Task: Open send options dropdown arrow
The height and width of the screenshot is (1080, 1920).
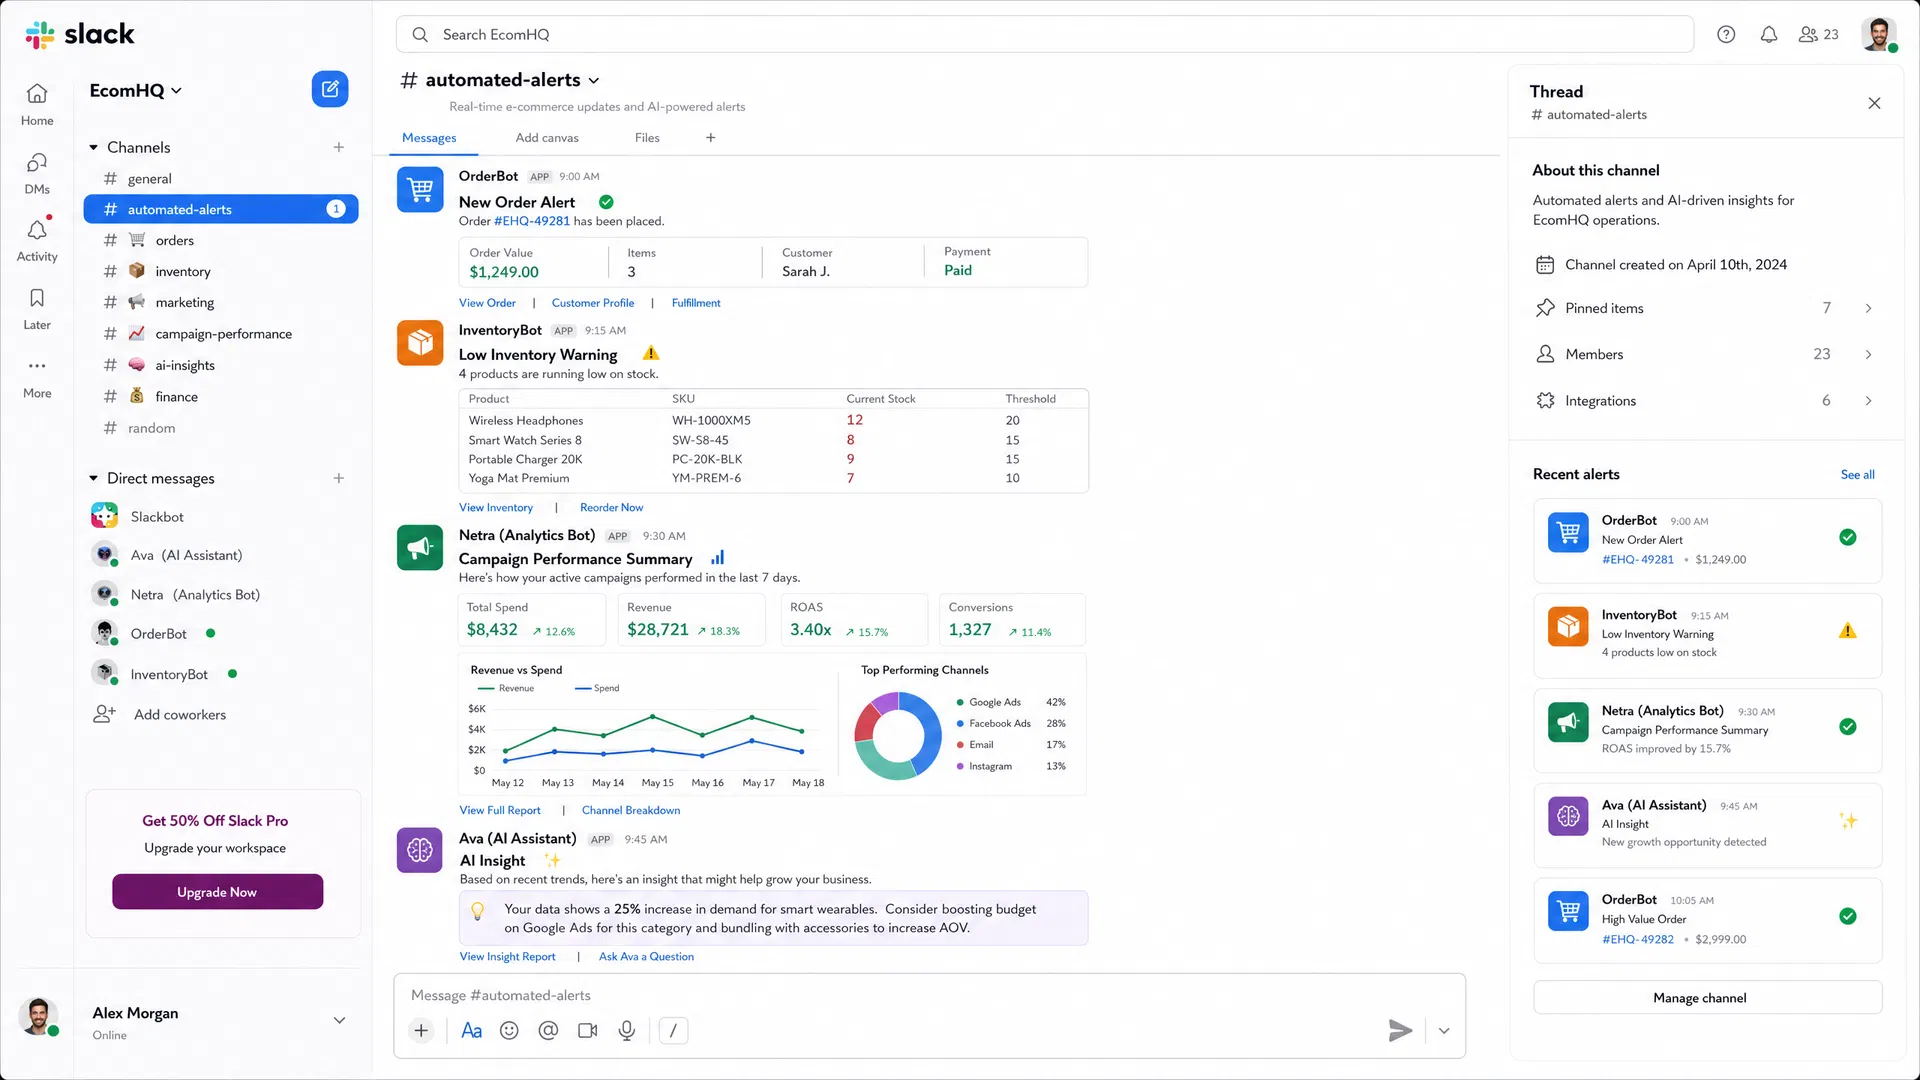Action: click(x=1444, y=1031)
